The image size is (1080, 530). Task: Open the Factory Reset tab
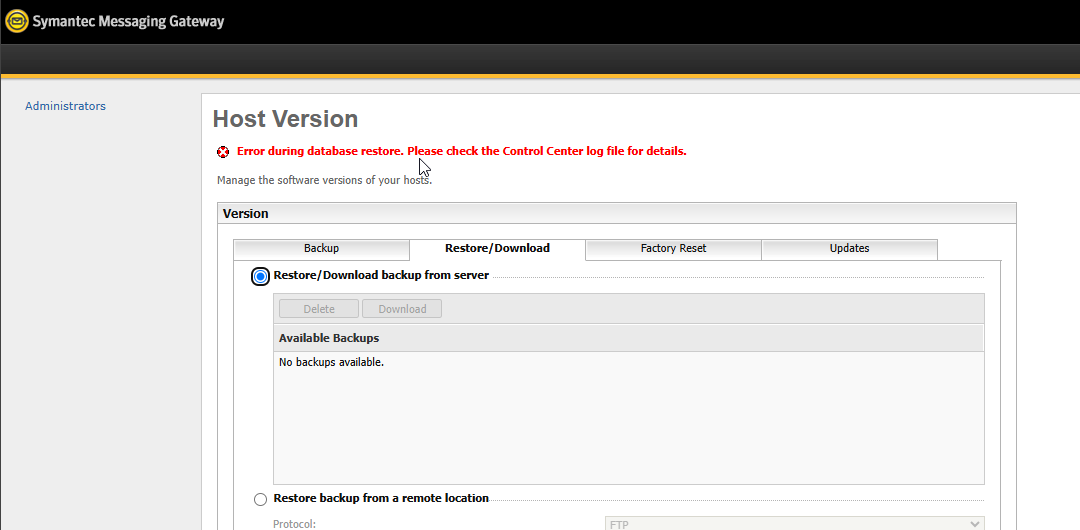click(674, 249)
